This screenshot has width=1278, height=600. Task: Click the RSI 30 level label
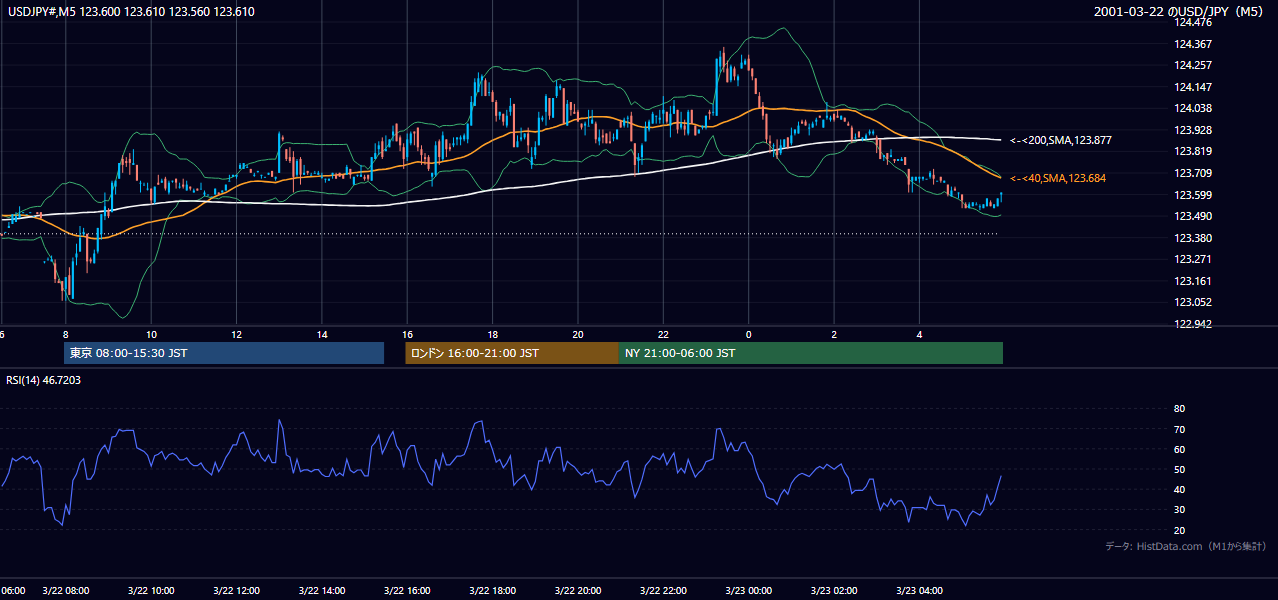pos(1179,510)
